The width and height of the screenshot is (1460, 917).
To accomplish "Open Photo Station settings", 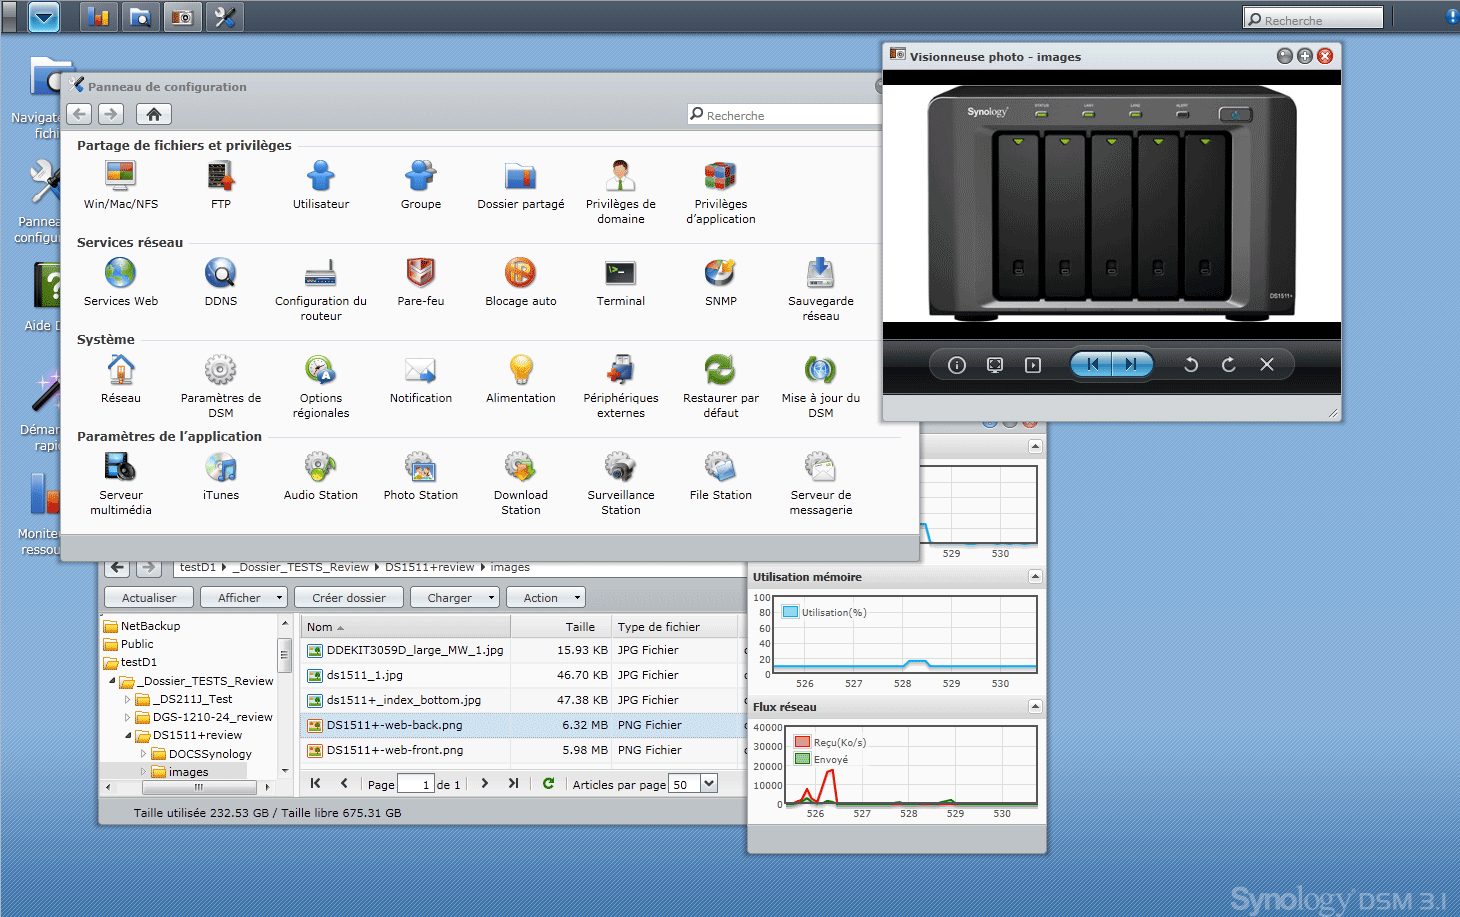I will click(420, 467).
